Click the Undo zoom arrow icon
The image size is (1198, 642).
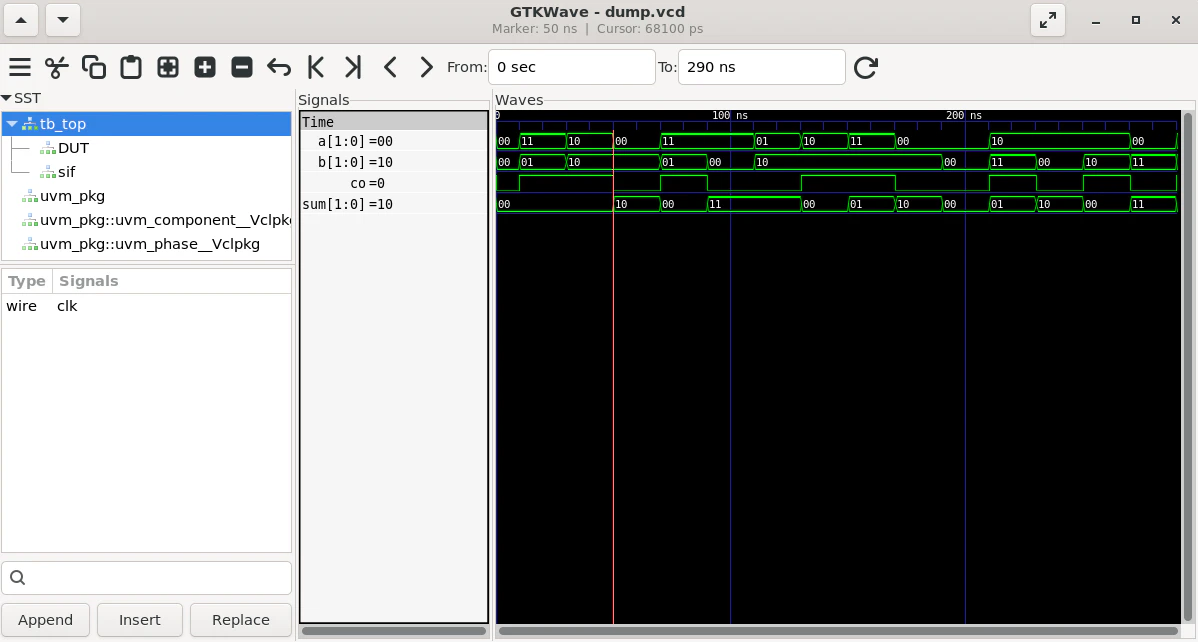pyautogui.click(x=279, y=67)
